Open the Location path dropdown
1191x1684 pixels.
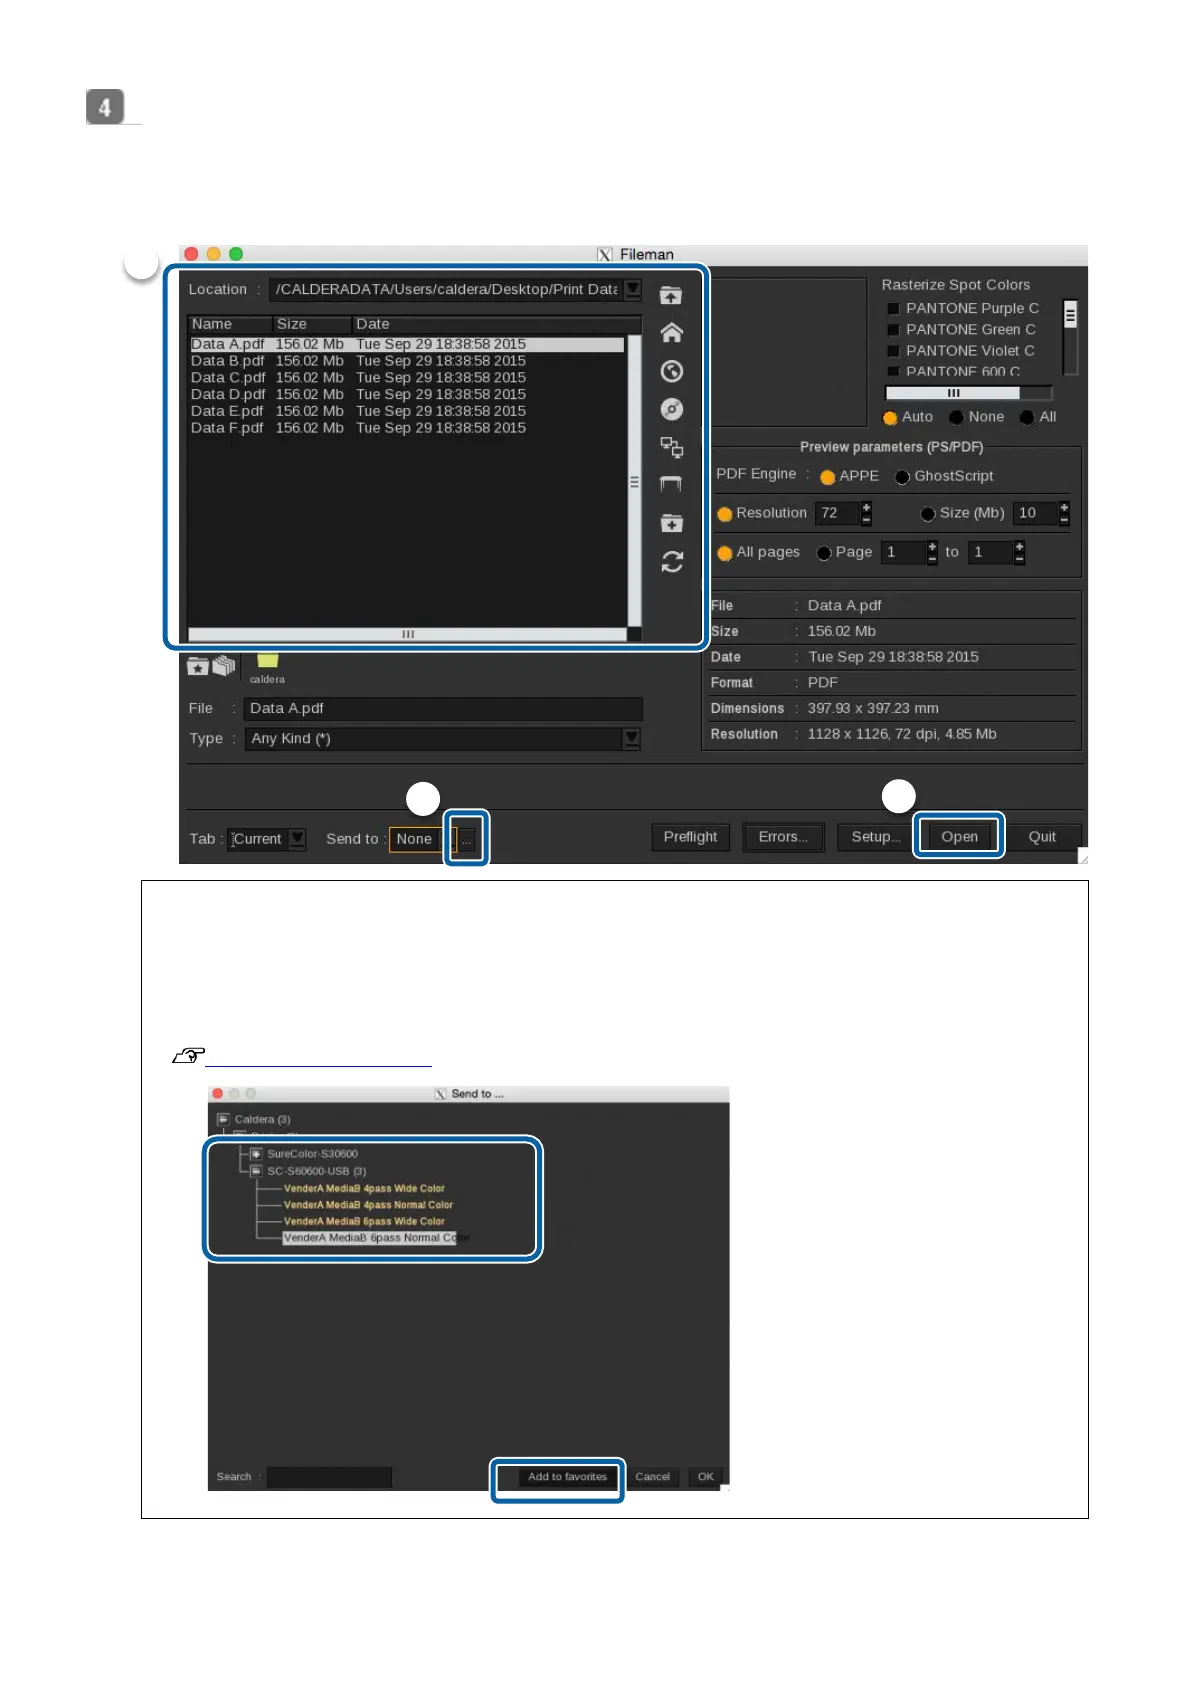click(633, 289)
